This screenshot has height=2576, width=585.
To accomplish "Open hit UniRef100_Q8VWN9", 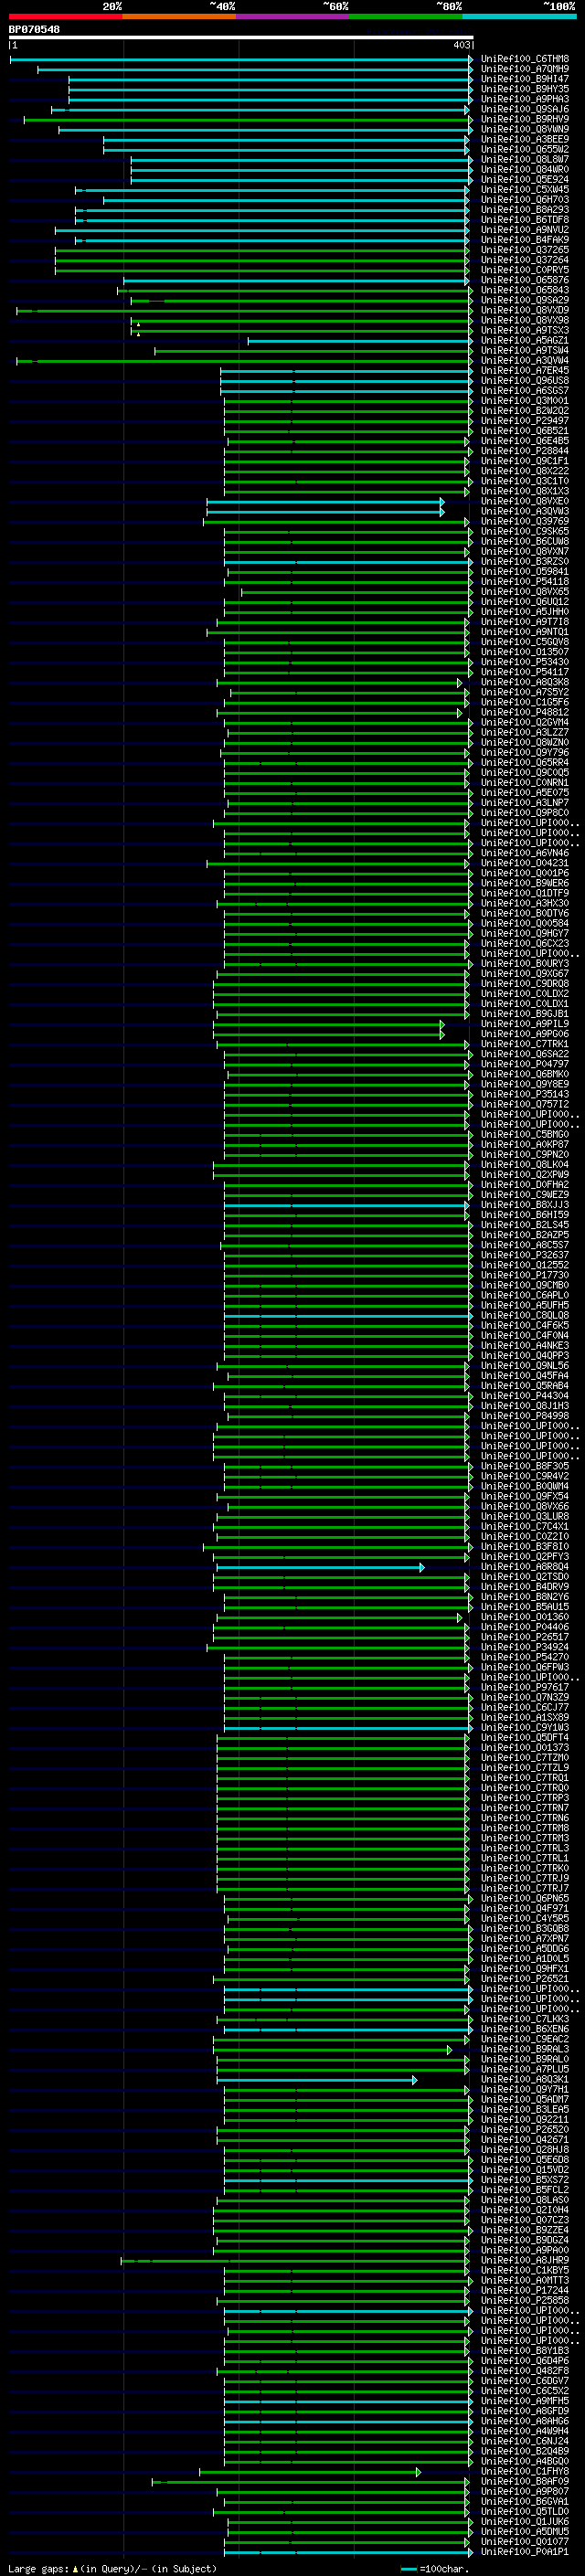I will (525, 129).
